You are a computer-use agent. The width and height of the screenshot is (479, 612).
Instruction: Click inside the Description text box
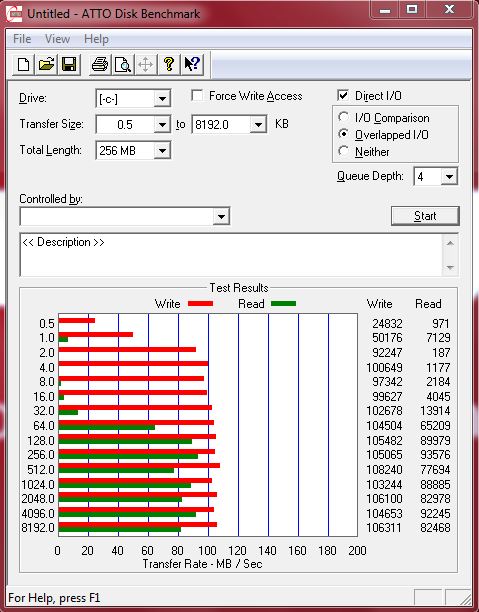click(x=231, y=255)
